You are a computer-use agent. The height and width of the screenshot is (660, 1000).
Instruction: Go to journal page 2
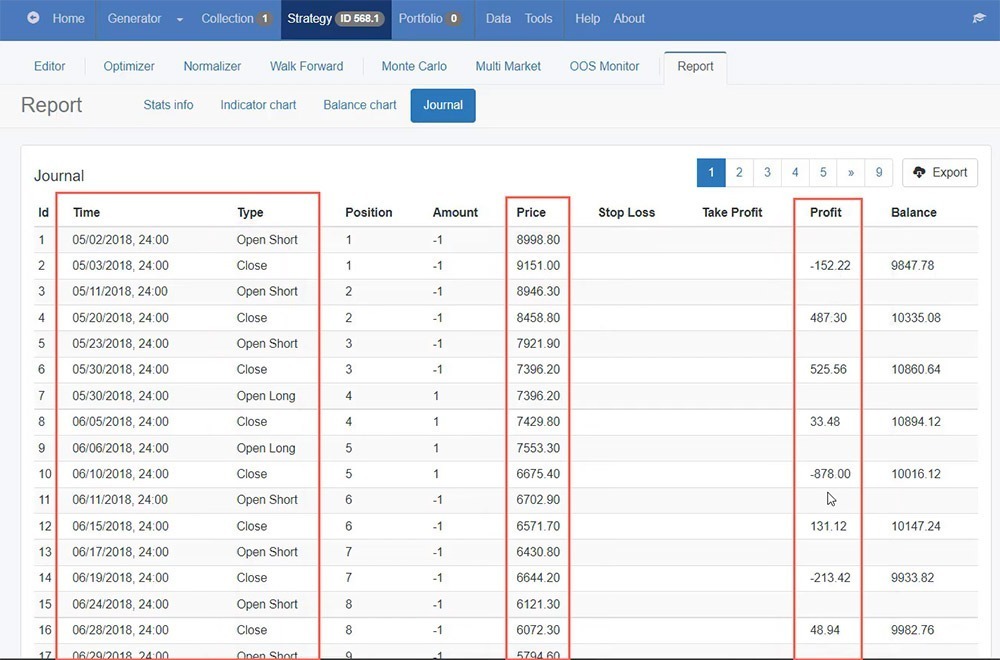point(739,172)
